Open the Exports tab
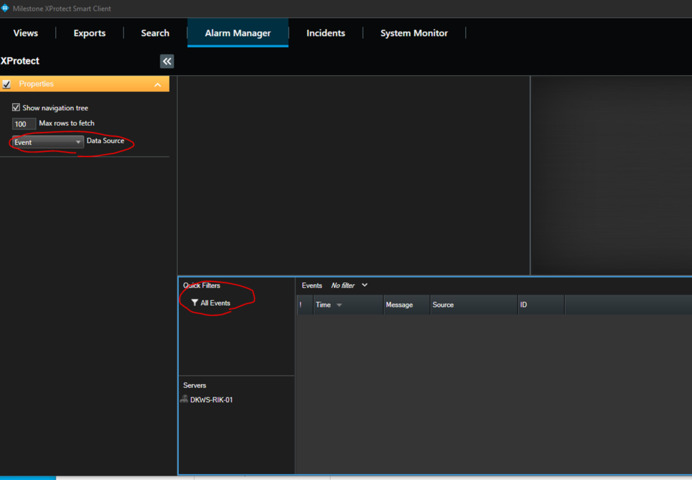The height and width of the screenshot is (480, 692). (89, 33)
